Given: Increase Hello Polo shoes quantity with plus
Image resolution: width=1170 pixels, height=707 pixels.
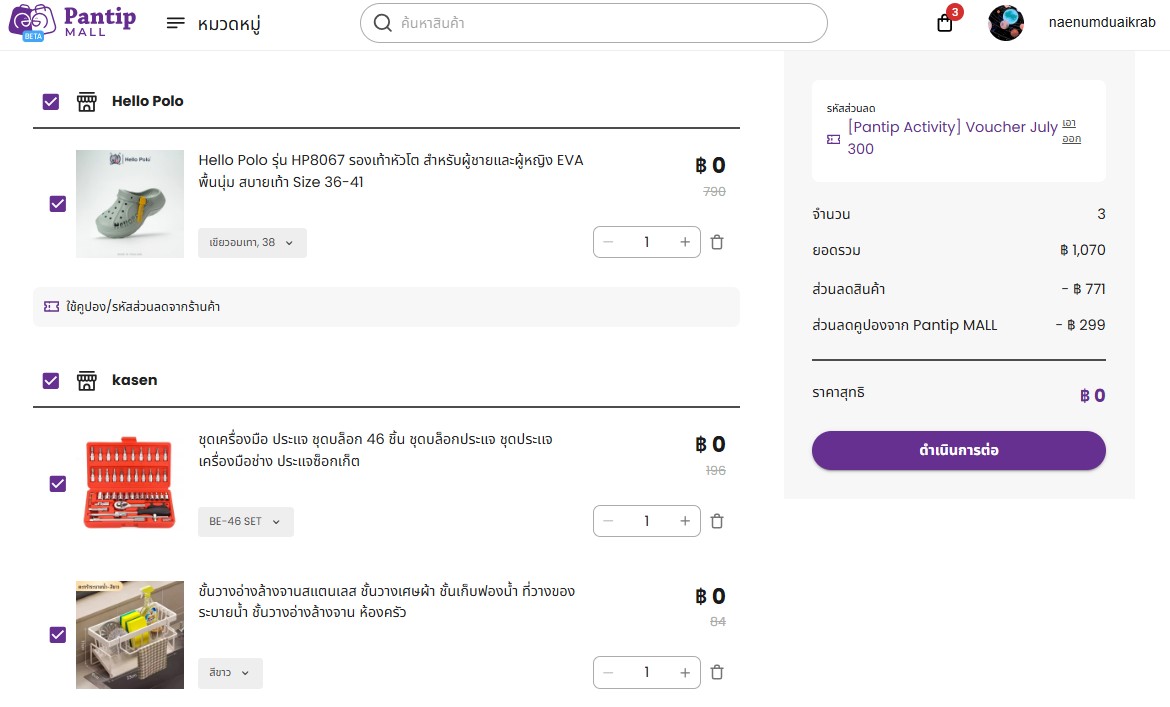Looking at the screenshot, I should pos(684,242).
